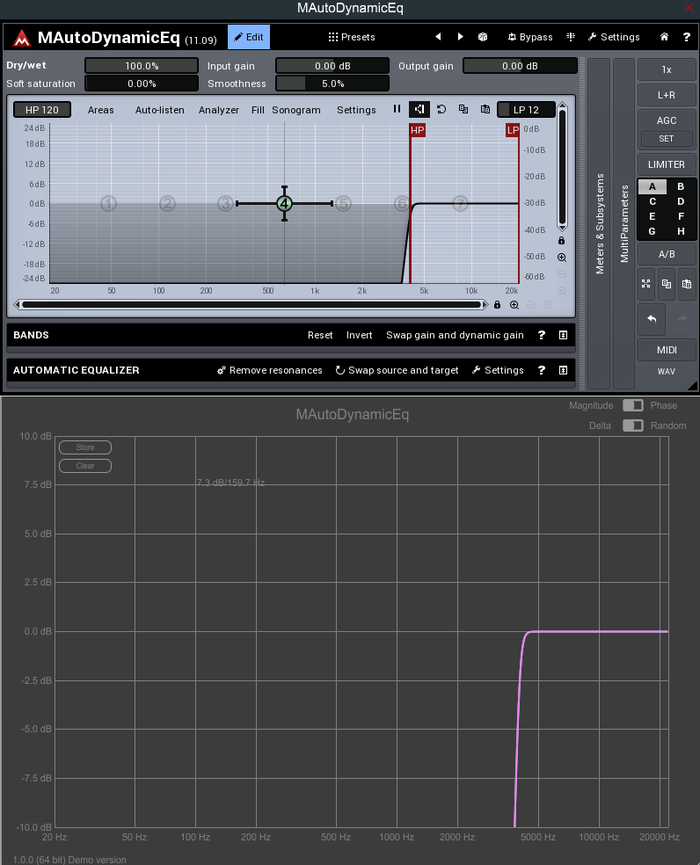Open the help question mark in header
This screenshot has height=865, width=700.
point(686,37)
